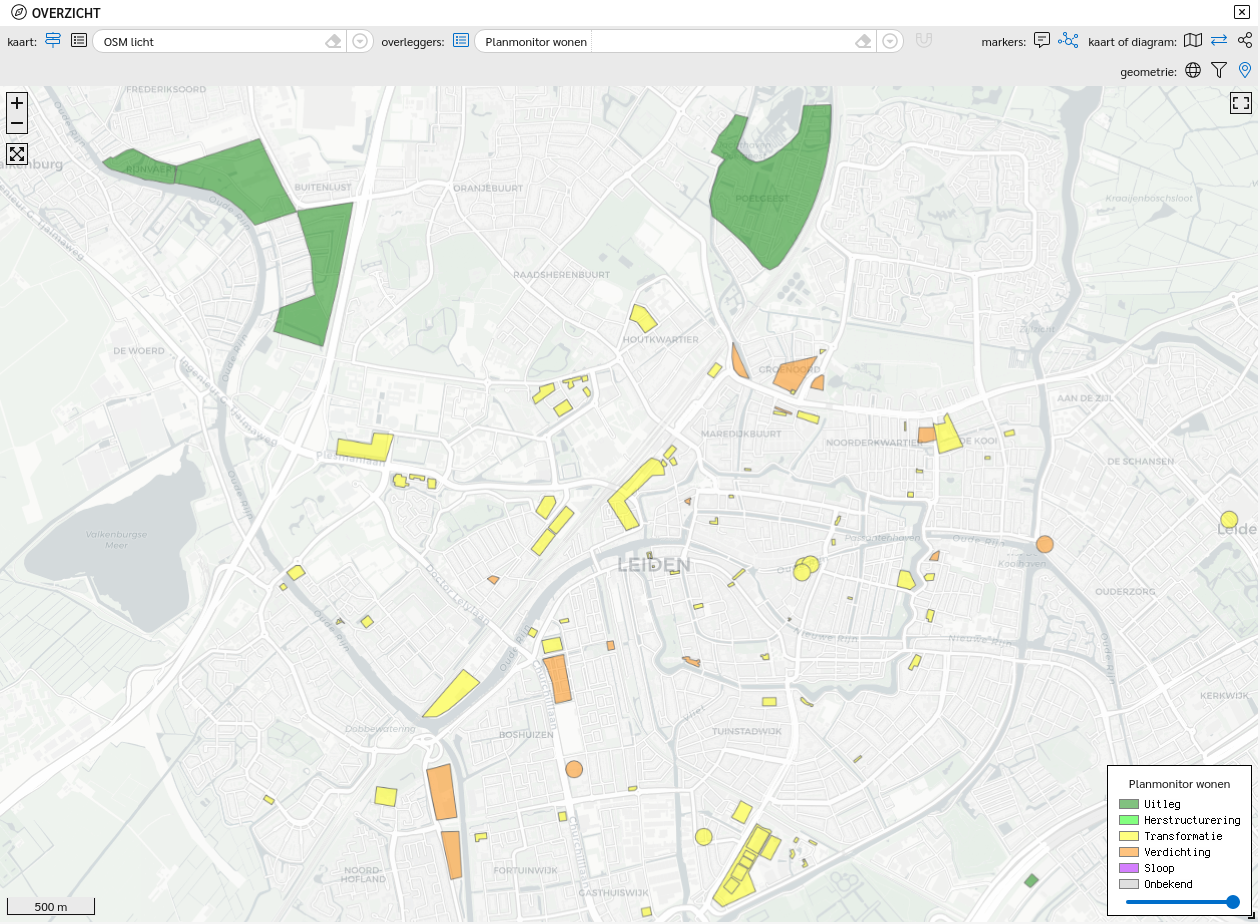This screenshot has width=1260, height=924.
Task: Fit map to extent icon
Action: (17, 154)
